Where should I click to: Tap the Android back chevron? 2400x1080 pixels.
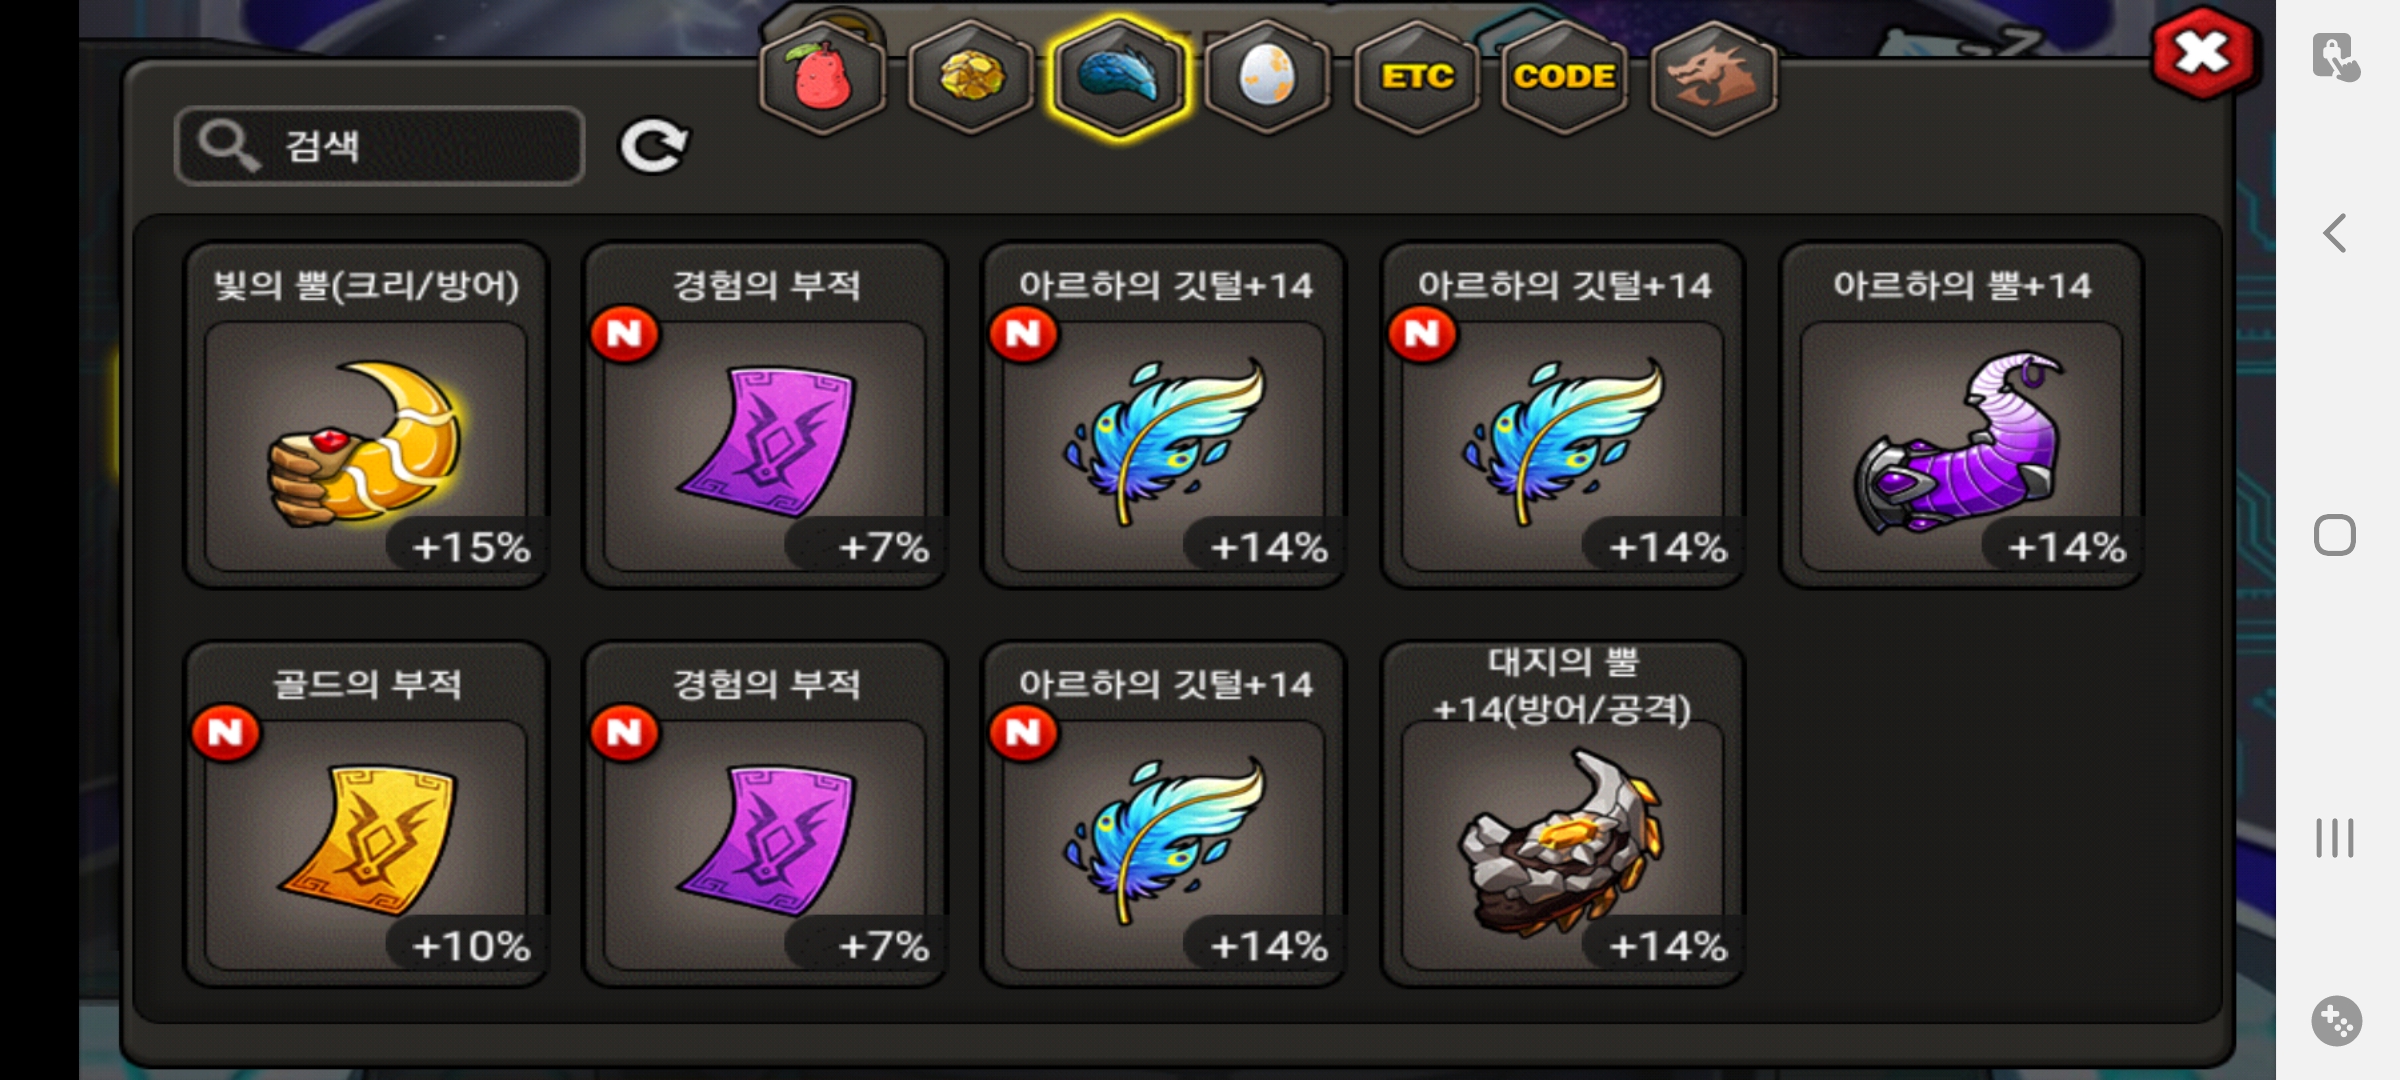(x=2335, y=234)
